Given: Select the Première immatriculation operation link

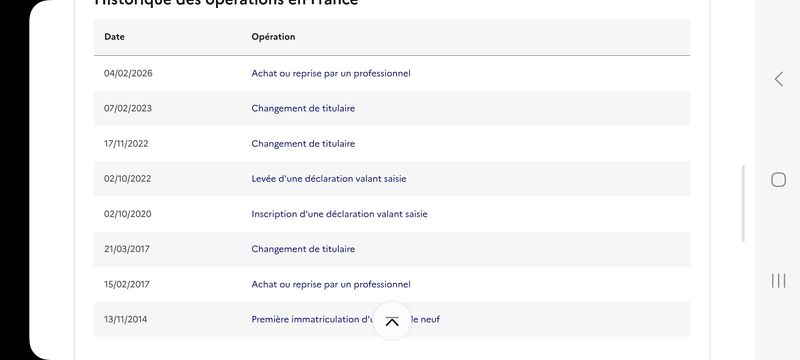Looking at the screenshot, I should pyautogui.click(x=345, y=320).
